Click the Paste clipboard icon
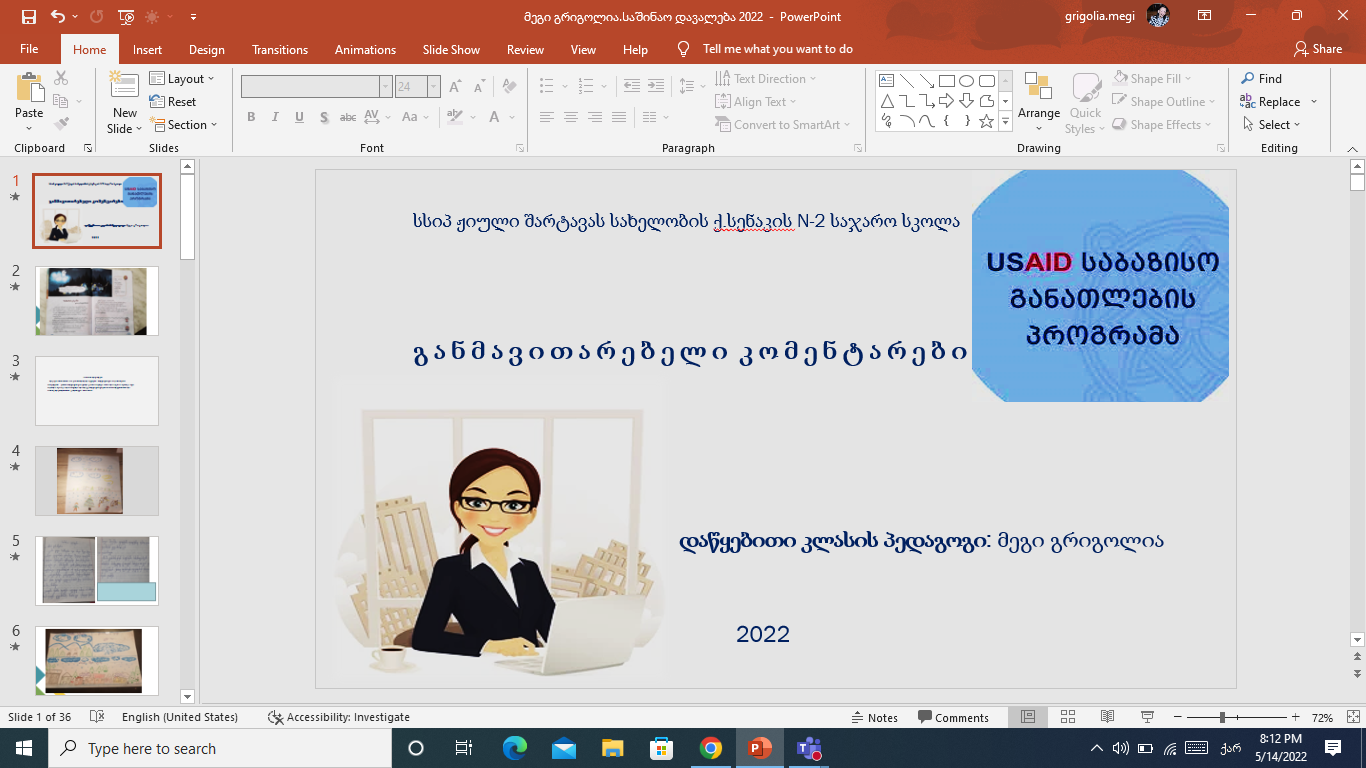This screenshot has height=768, width=1366. [29, 89]
